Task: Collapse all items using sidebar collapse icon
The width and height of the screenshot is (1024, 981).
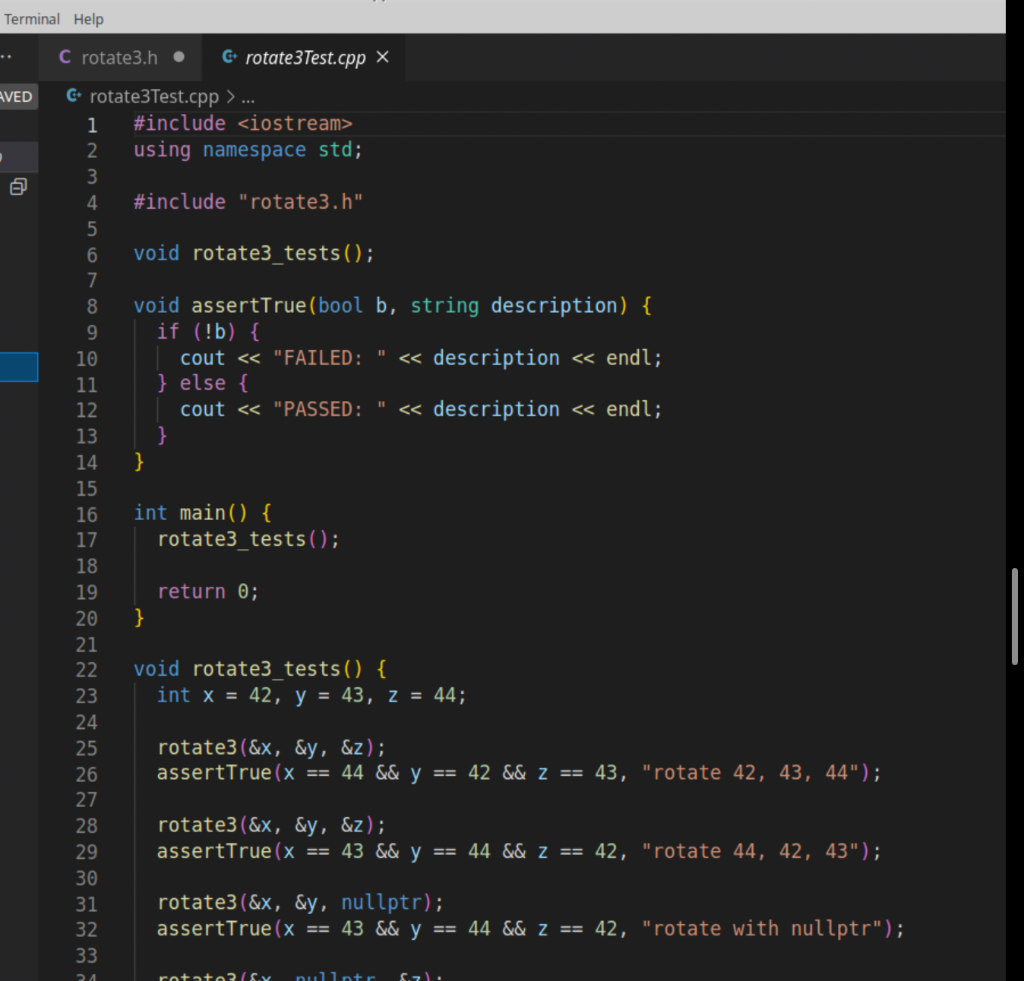Action: point(18,187)
